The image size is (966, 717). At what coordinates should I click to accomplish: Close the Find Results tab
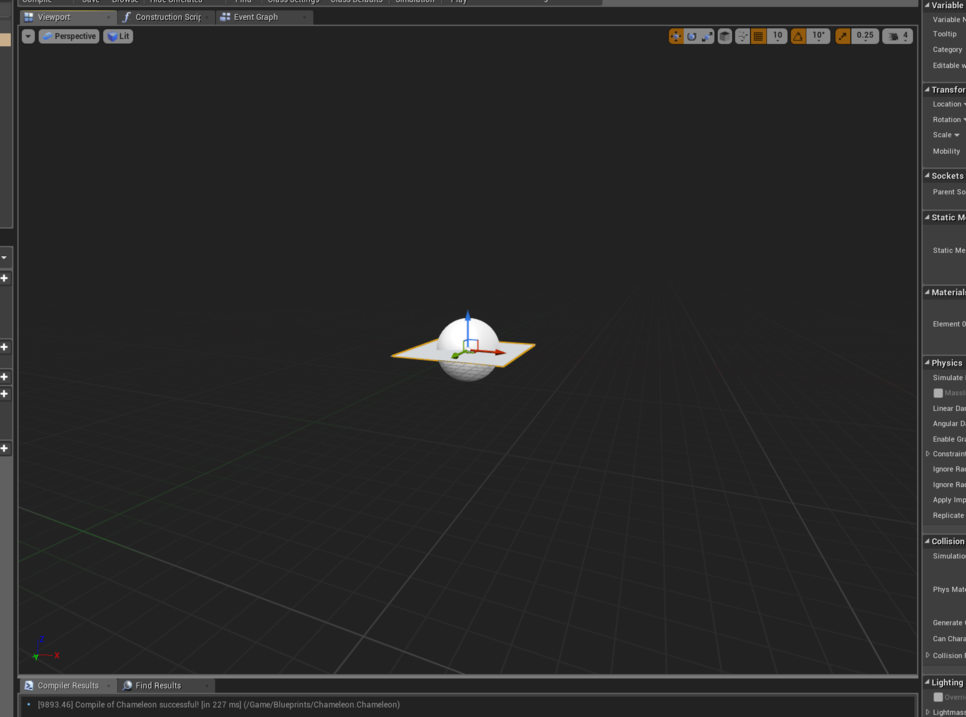pos(206,686)
